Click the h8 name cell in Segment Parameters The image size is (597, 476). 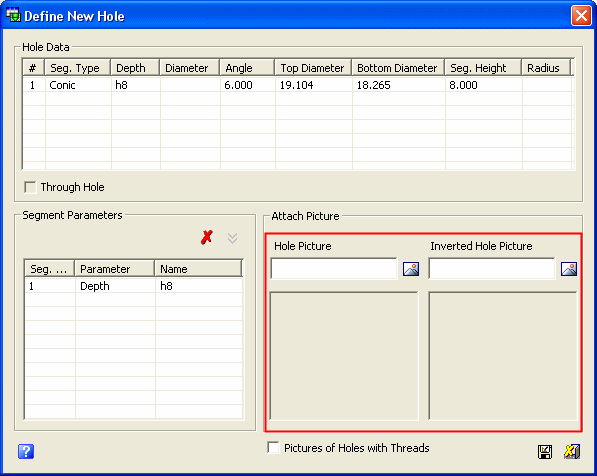(198, 286)
